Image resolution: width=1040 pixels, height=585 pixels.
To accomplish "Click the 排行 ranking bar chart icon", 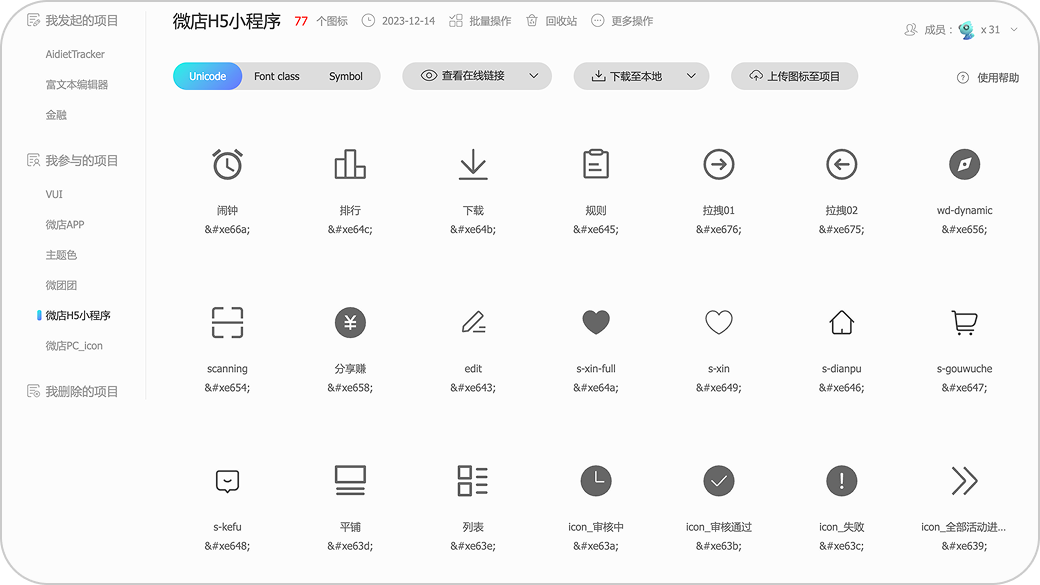I will (350, 164).
